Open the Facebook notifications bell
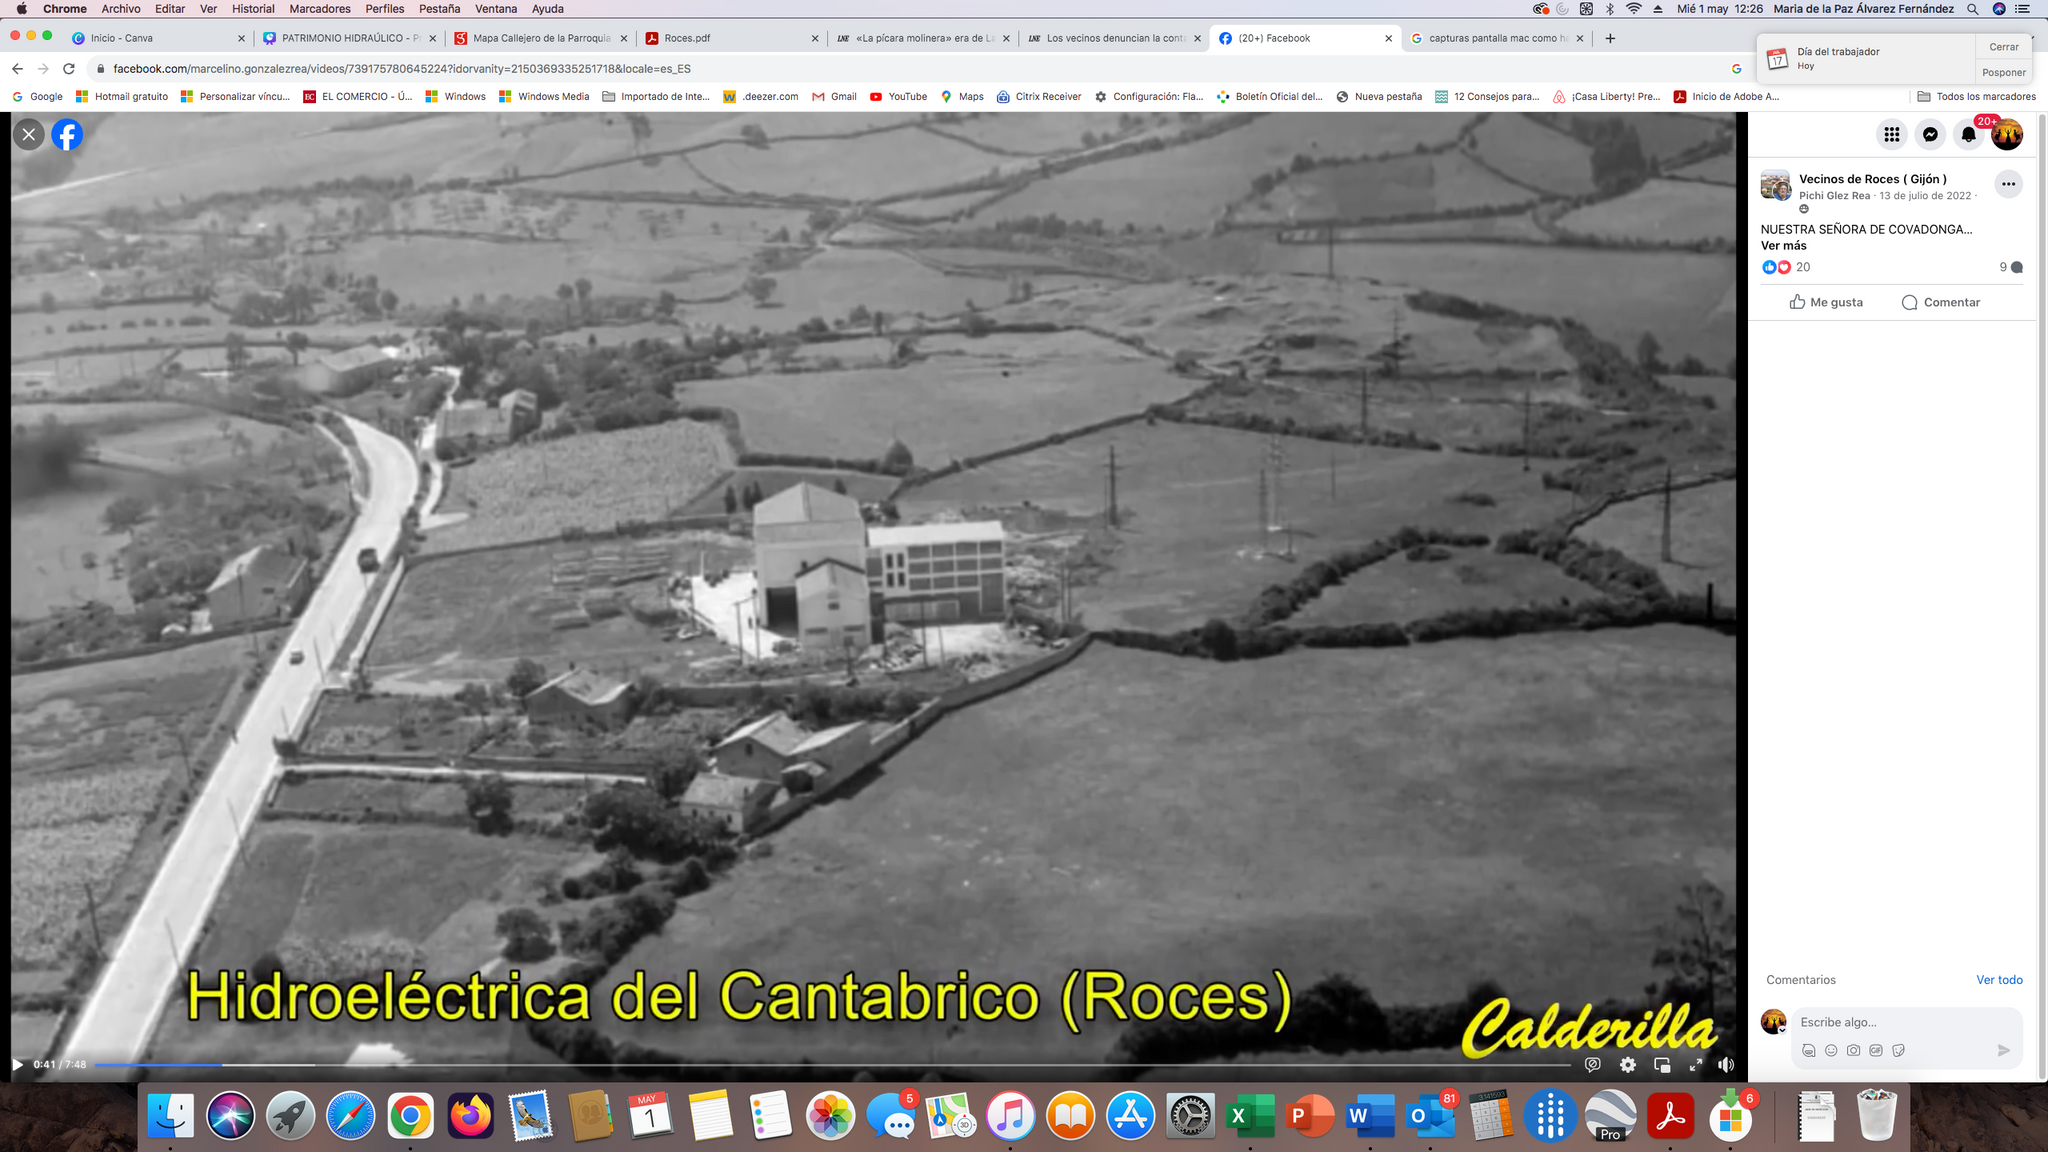This screenshot has width=2048, height=1152. point(1968,135)
